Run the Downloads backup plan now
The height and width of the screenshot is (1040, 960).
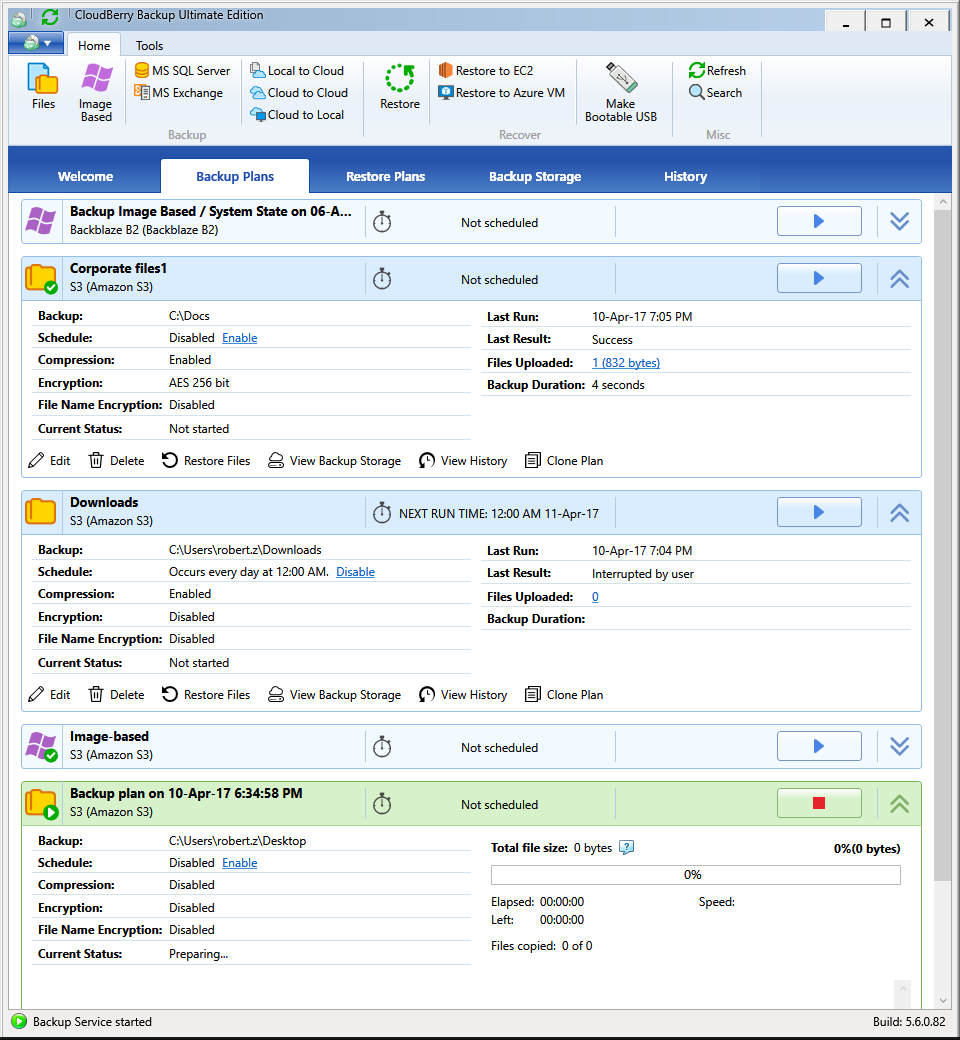[x=819, y=512]
